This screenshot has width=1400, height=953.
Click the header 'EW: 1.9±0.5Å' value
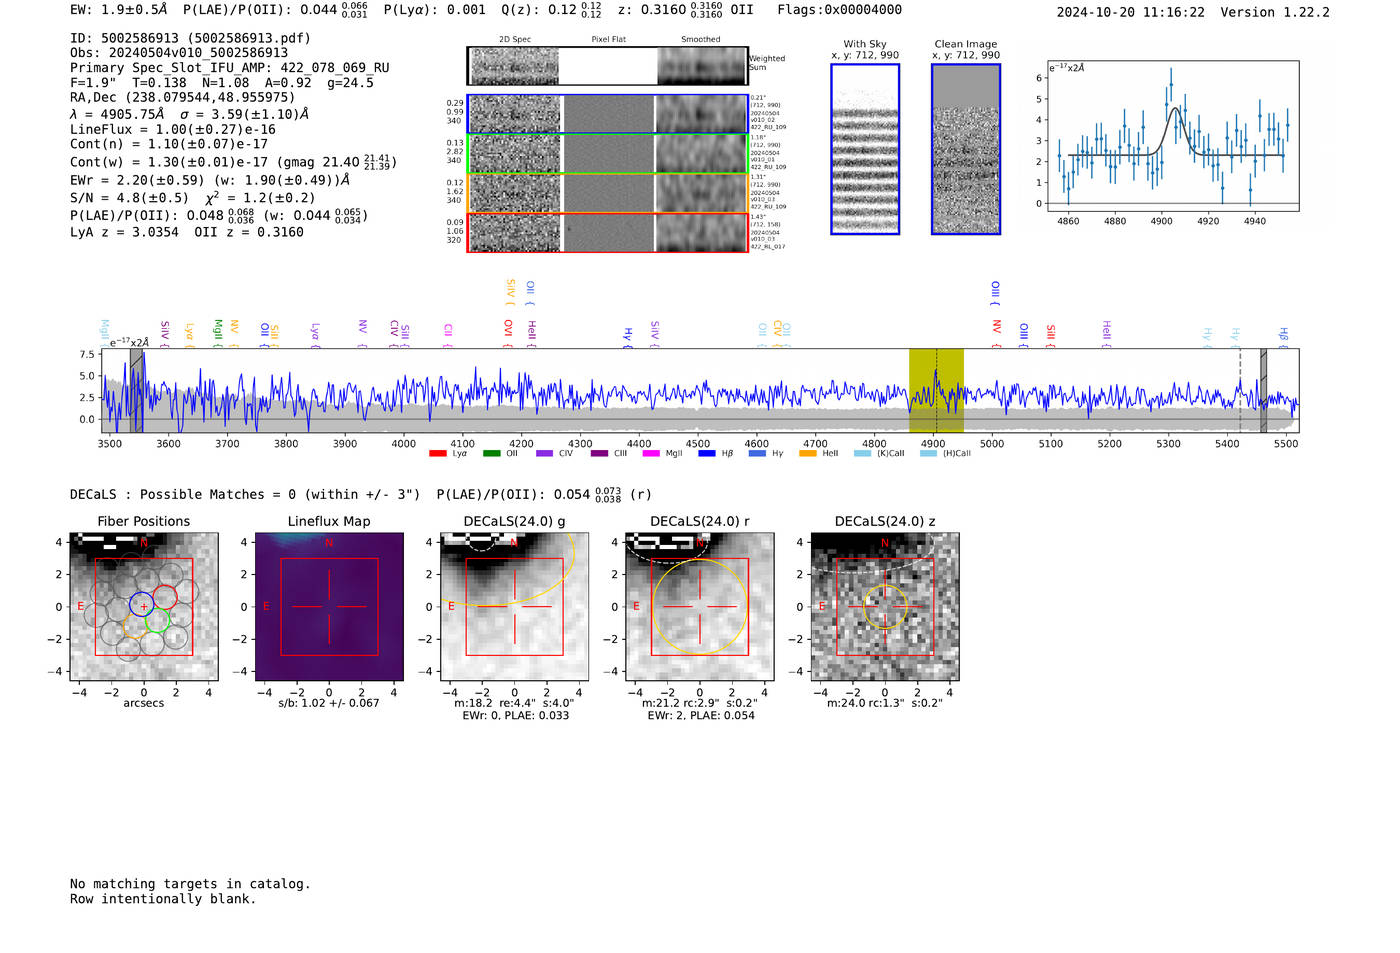tap(119, 10)
